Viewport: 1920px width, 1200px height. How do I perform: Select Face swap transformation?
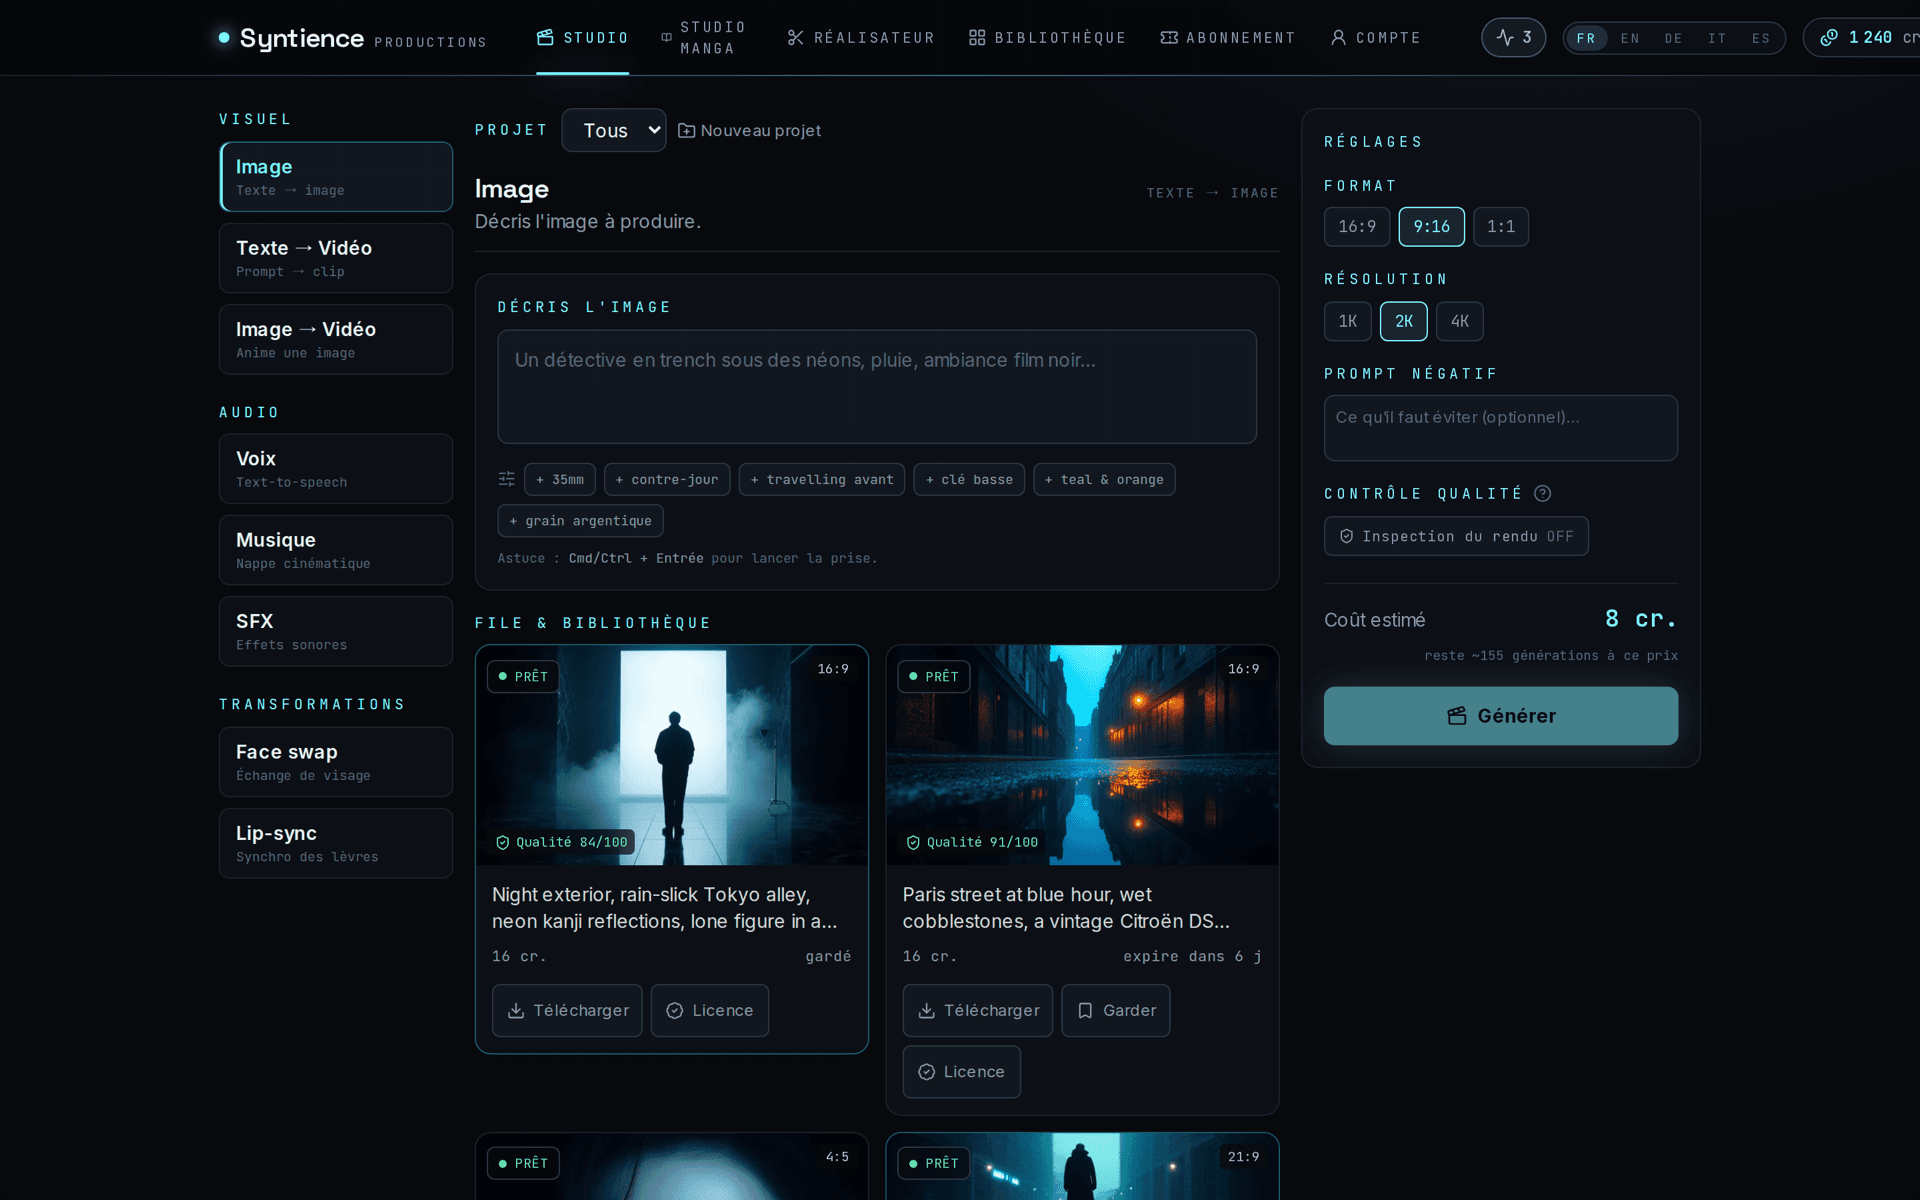click(x=336, y=762)
